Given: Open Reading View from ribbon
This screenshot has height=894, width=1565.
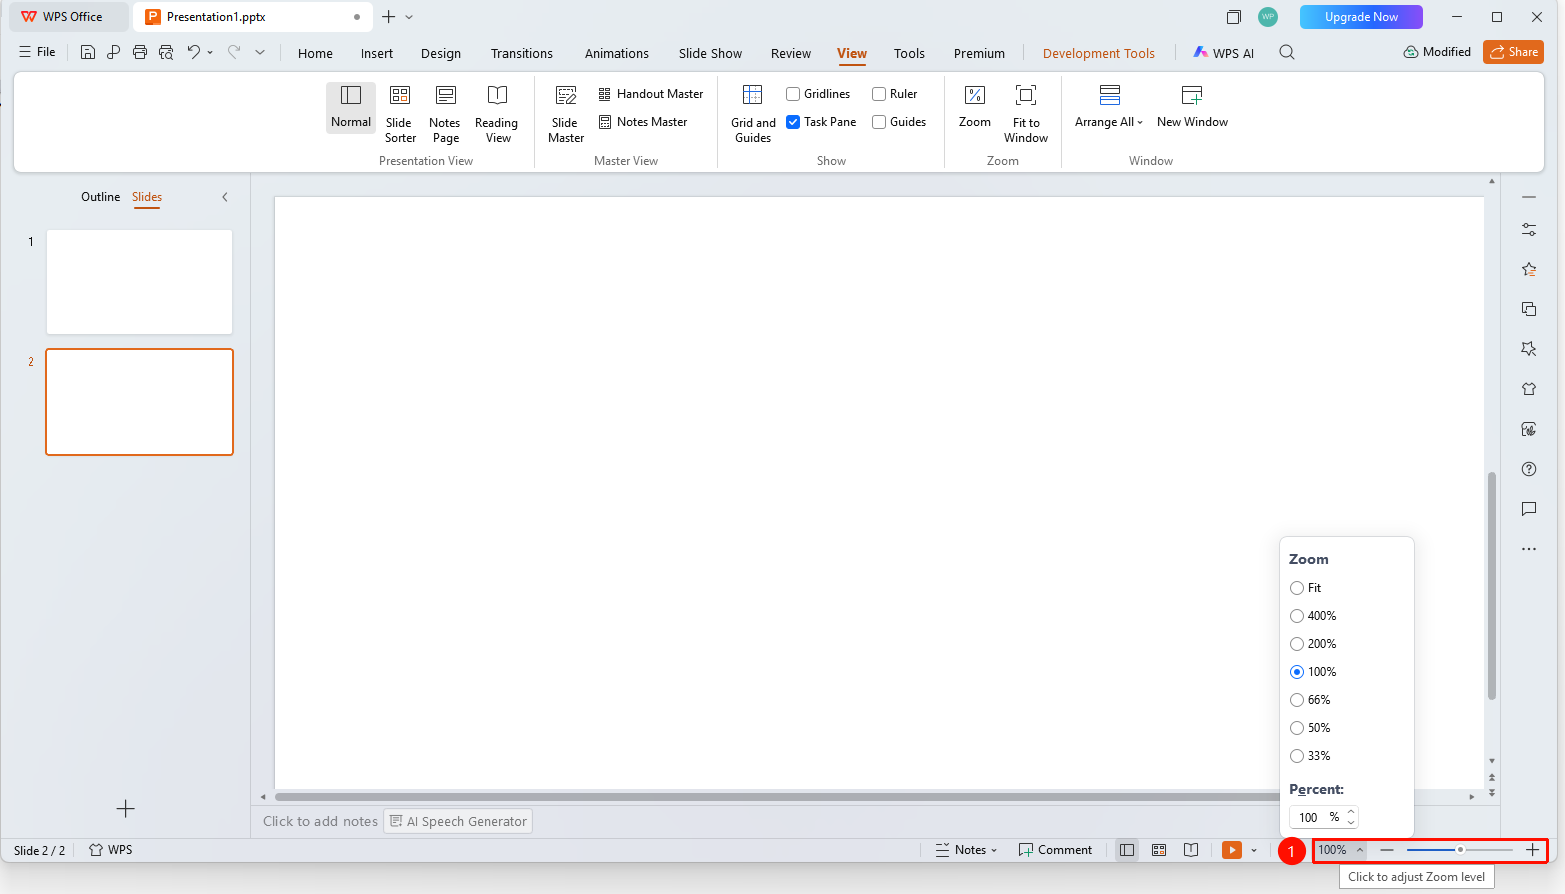Looking at the screenshot, I should [x=497, y=114].
